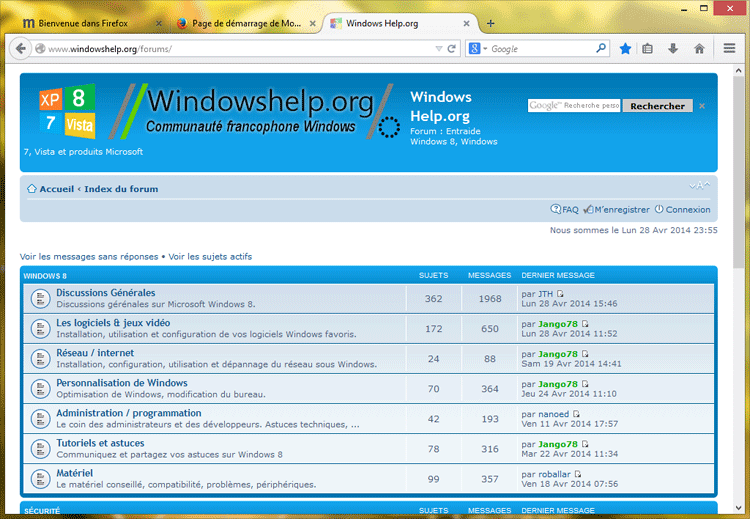750x519 pixels.
Task: Open the Downloads arrow icon
Action: (673, 48)
